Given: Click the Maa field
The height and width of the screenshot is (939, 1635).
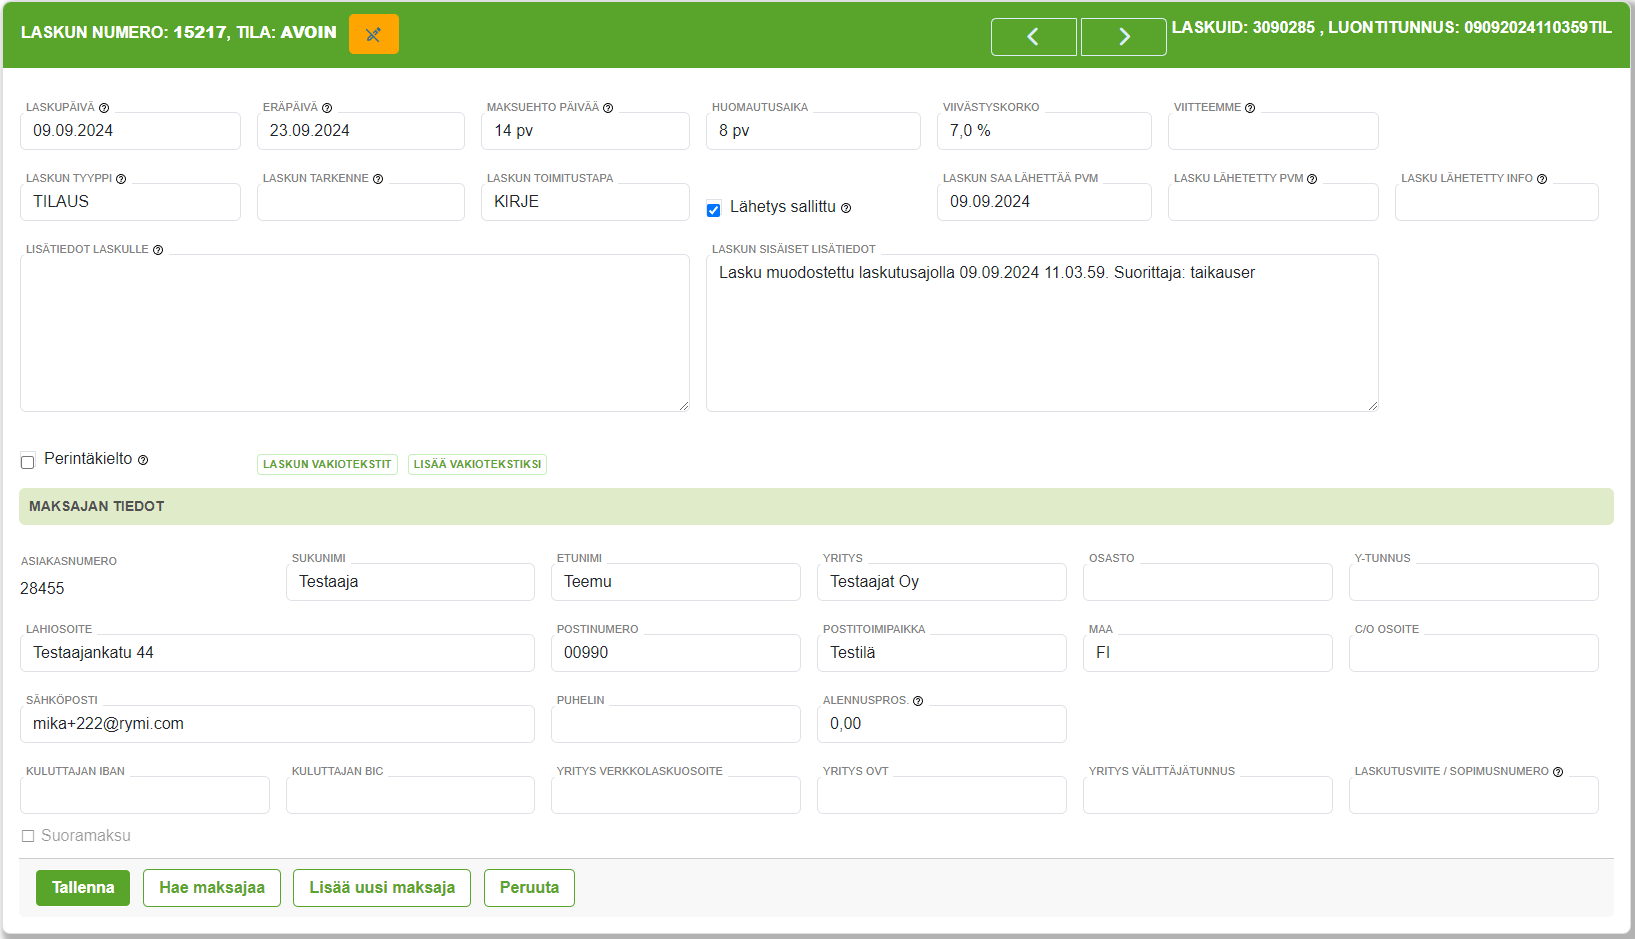Looking at the screenshot, I should tap(1208, 653).
